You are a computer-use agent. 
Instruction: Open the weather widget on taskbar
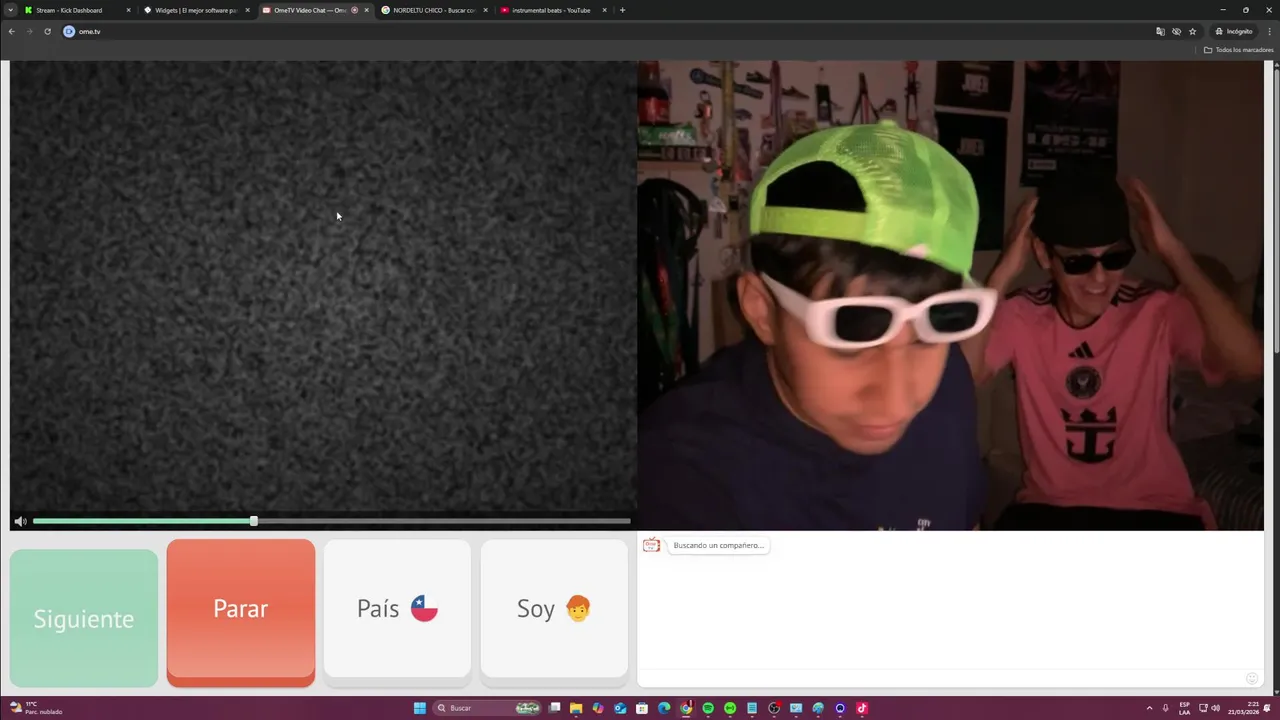point(35,708)
